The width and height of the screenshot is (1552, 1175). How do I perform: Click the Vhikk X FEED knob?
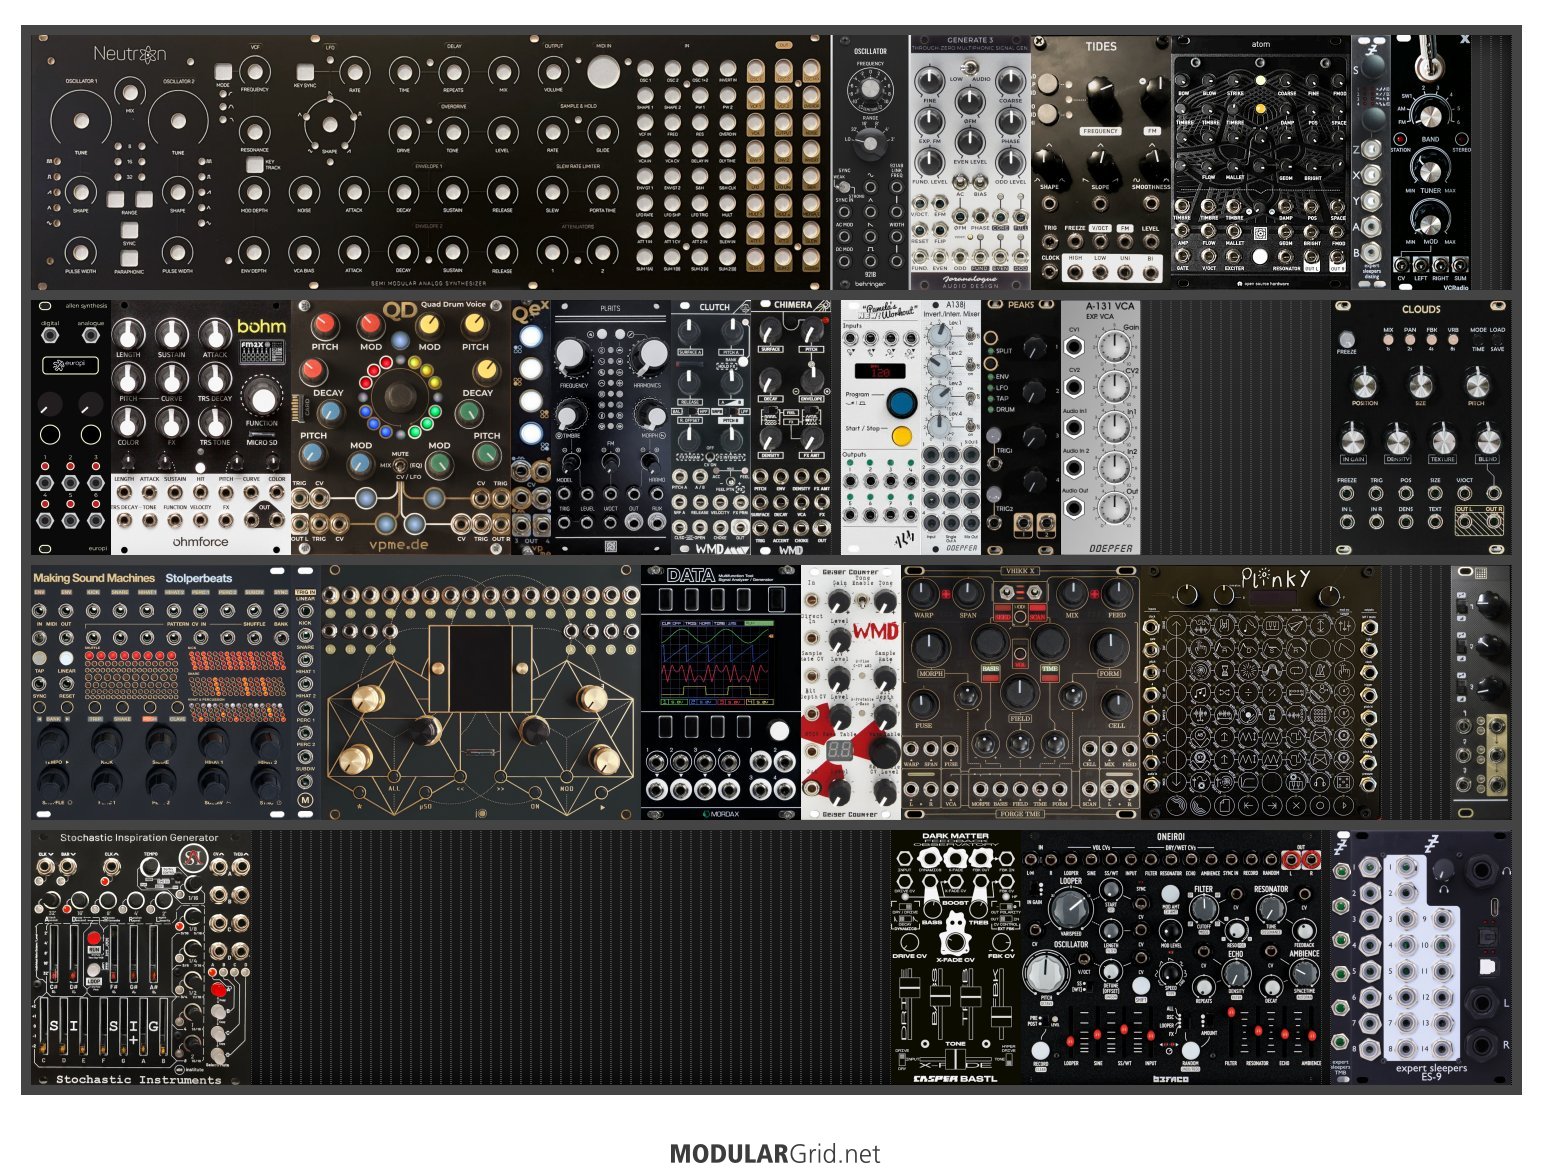click(1117, 594)
